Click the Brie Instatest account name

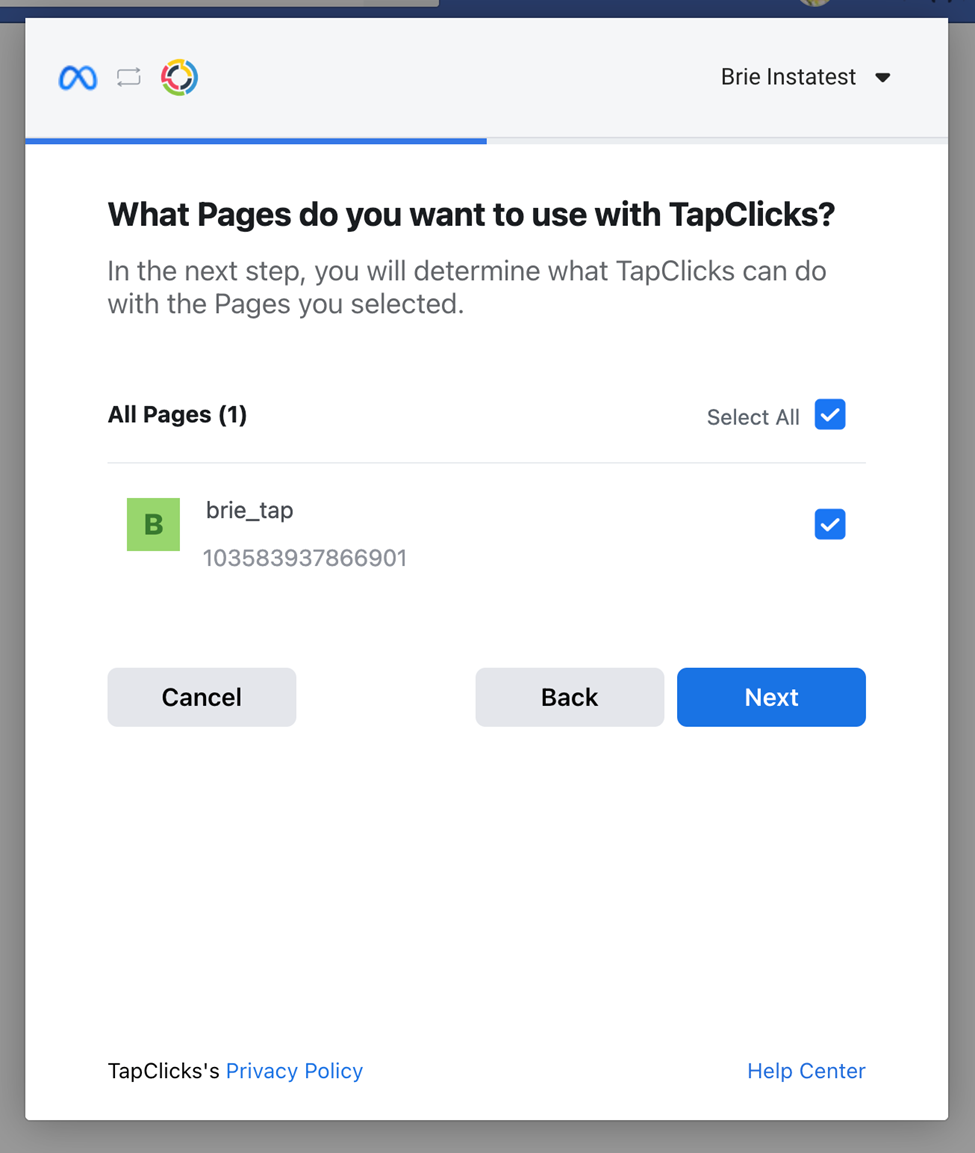788,76
